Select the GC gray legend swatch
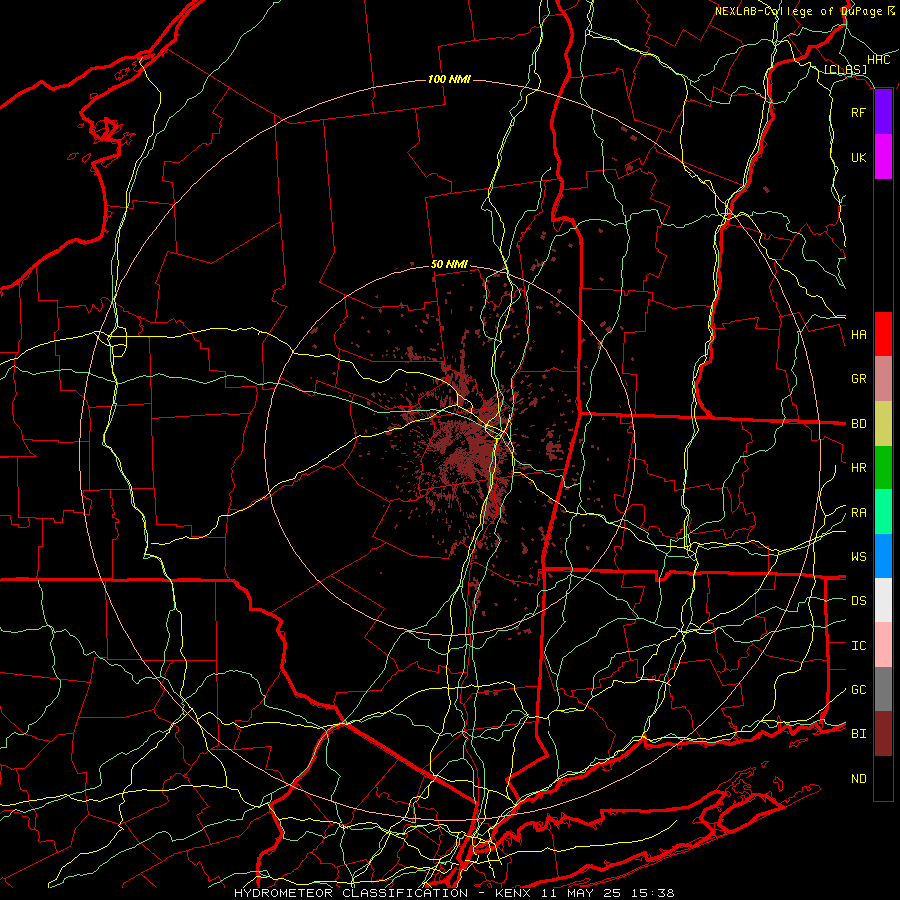Screen dimensions: 900x900 pos(883,689)
